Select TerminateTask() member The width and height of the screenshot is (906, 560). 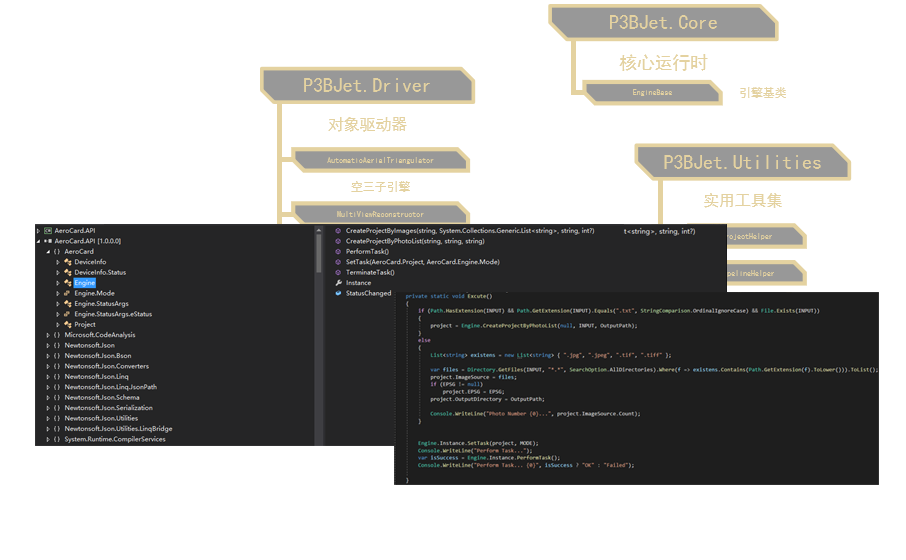370,272
